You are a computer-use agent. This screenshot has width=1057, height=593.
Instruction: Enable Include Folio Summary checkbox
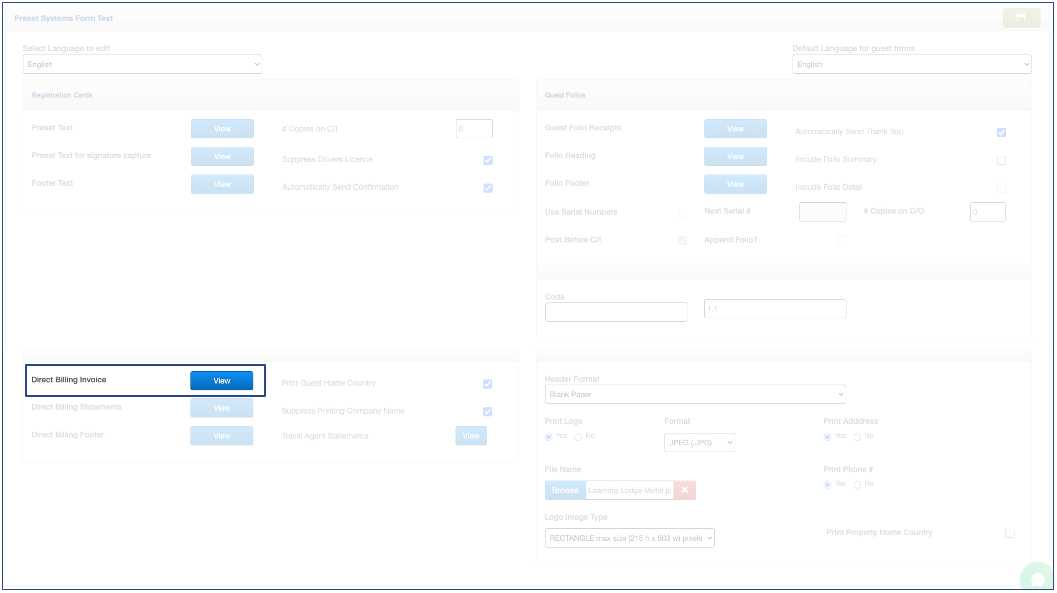pyautogui.click(x=1001, y=160)
